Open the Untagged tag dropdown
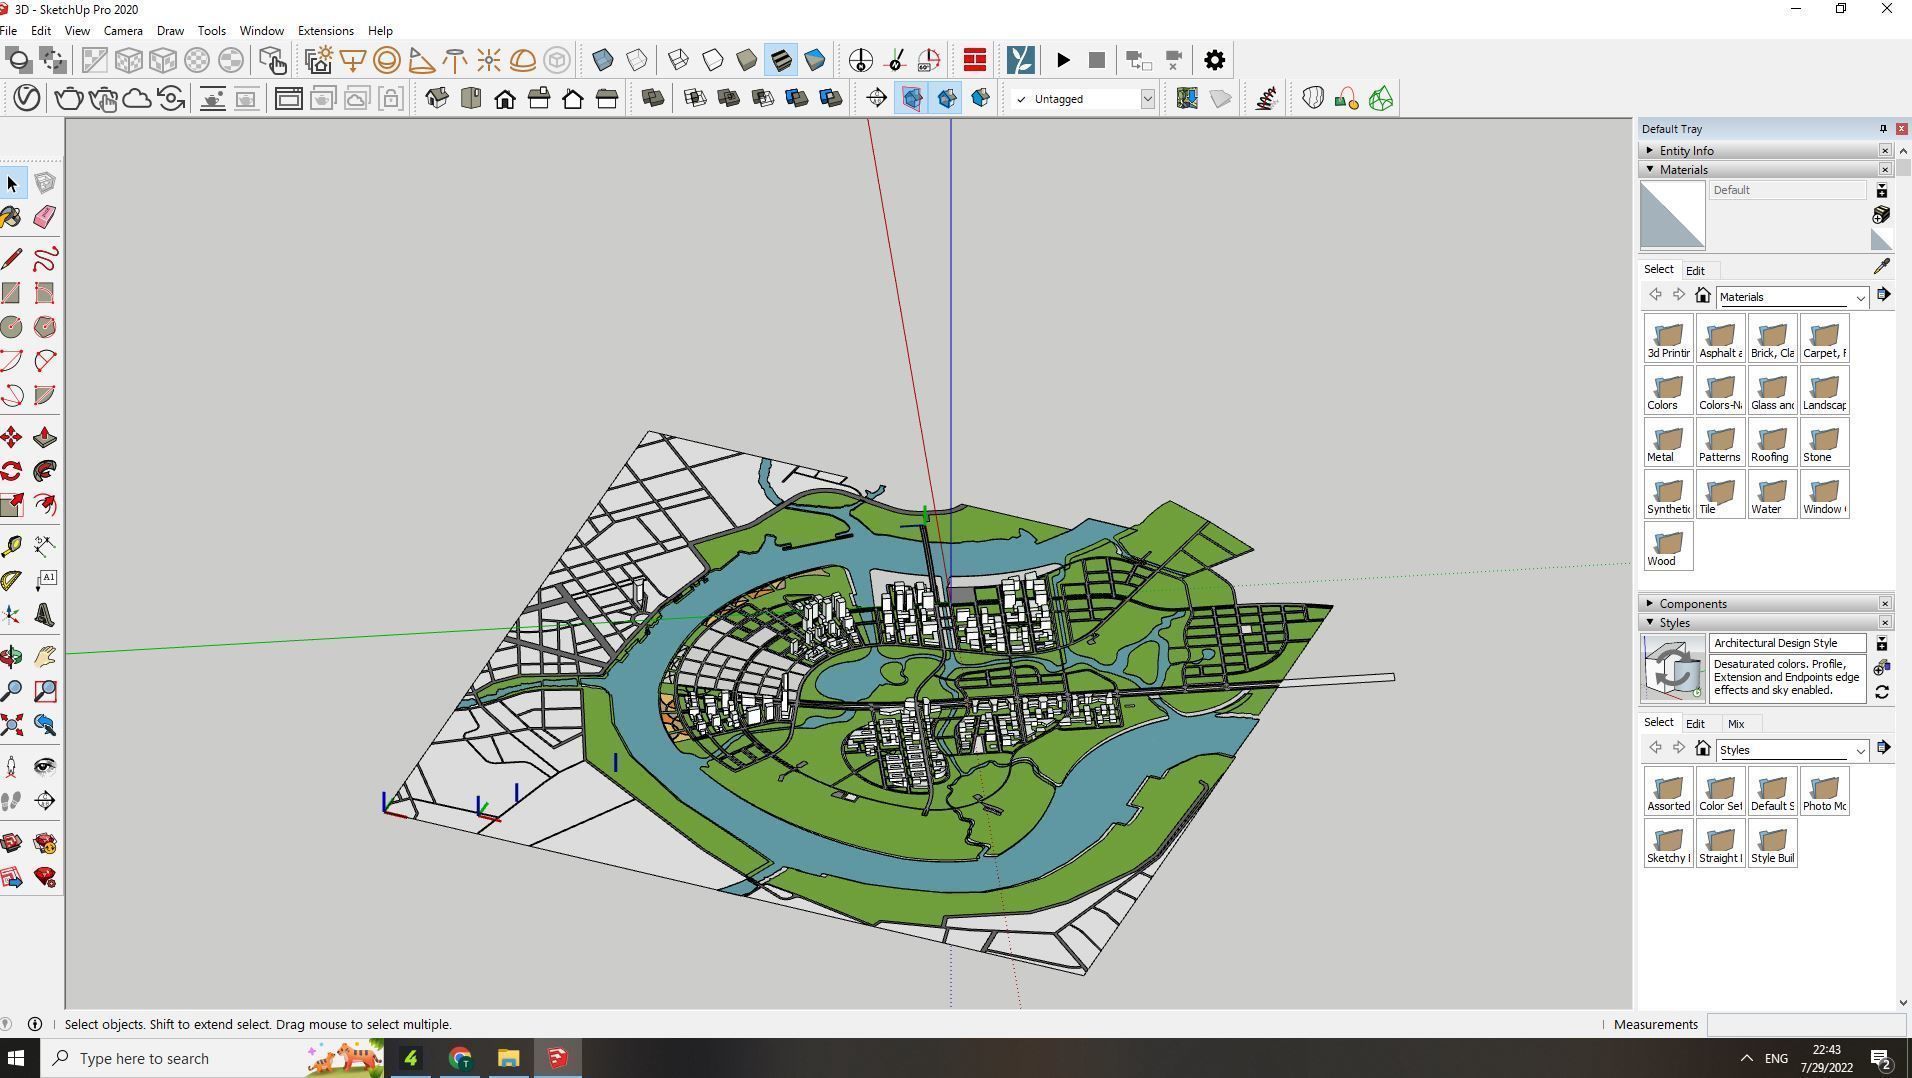 click(1147, 99)
